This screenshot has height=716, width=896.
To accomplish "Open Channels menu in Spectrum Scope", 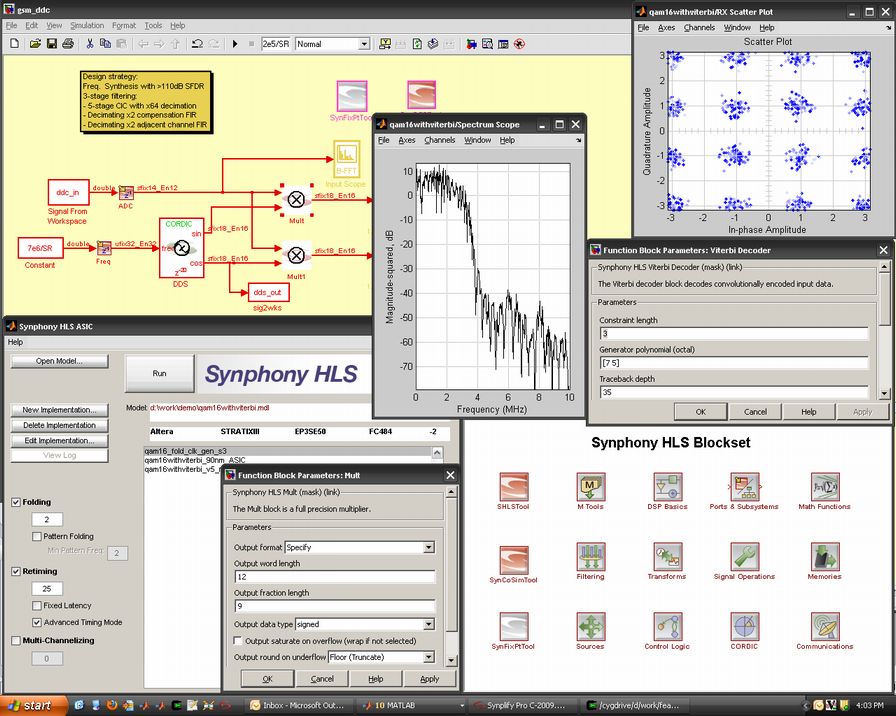I will [439, 140].
